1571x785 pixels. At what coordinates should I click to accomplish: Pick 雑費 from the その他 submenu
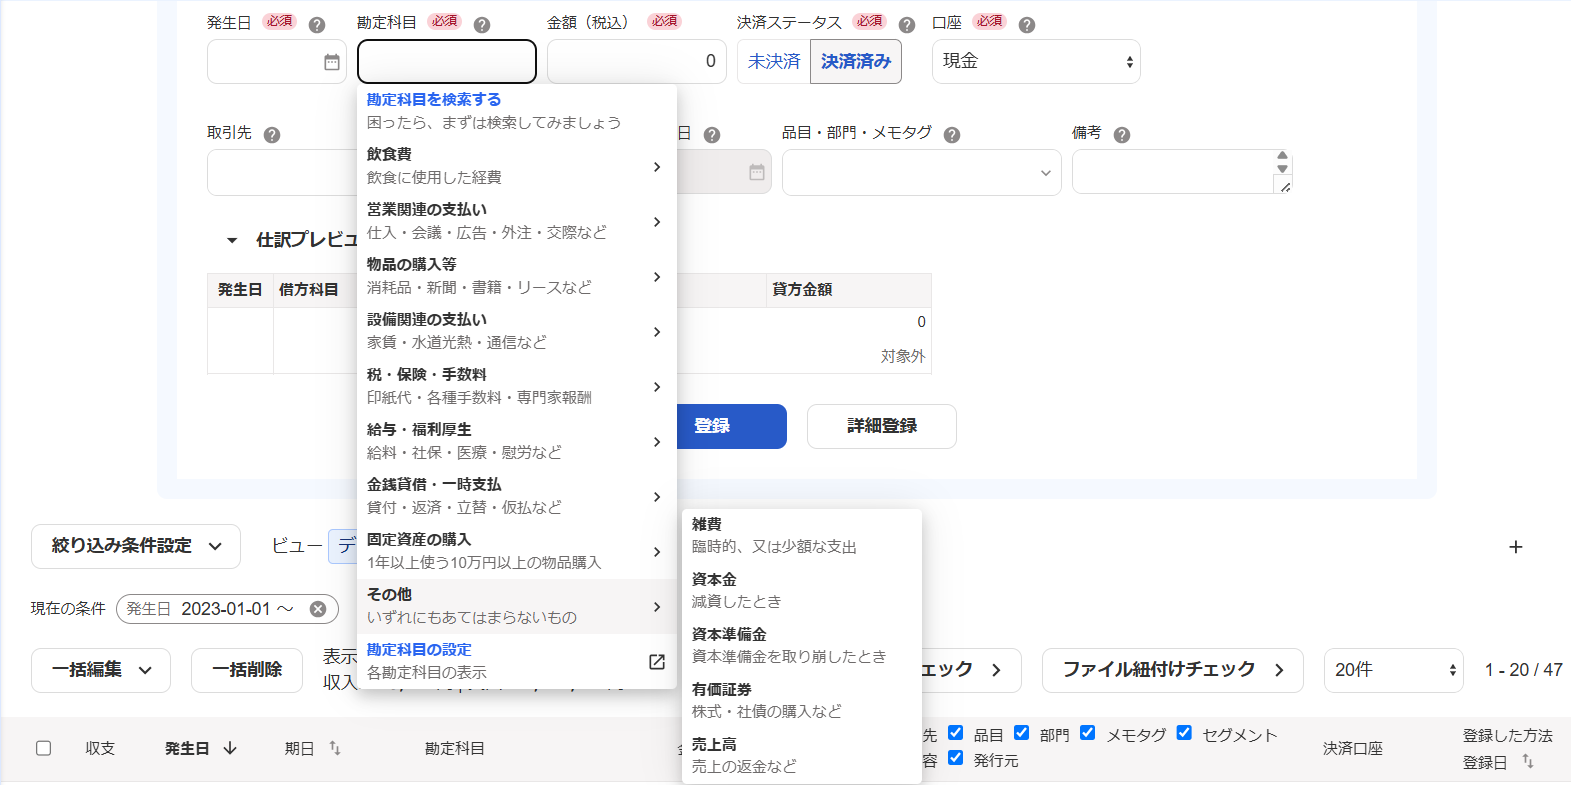802,536
